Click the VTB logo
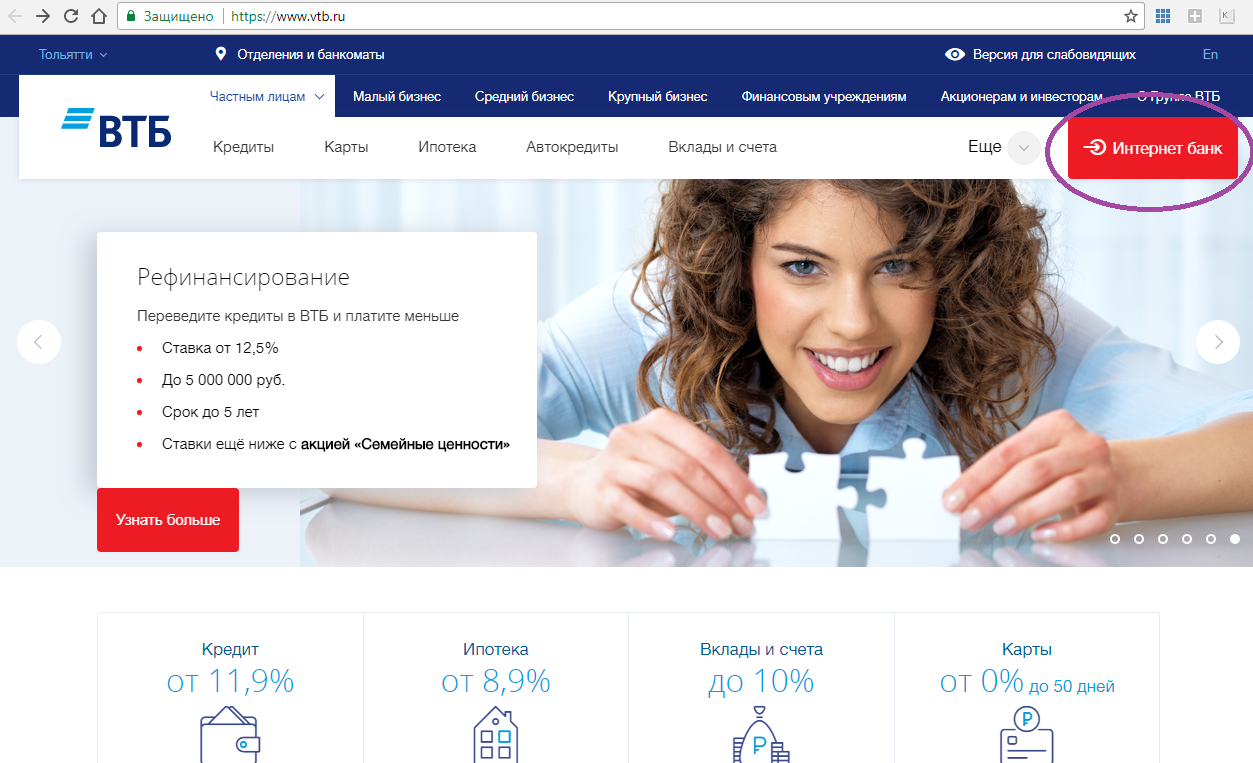The width and height of the screenshot is (1253, 763). point(116,127)
